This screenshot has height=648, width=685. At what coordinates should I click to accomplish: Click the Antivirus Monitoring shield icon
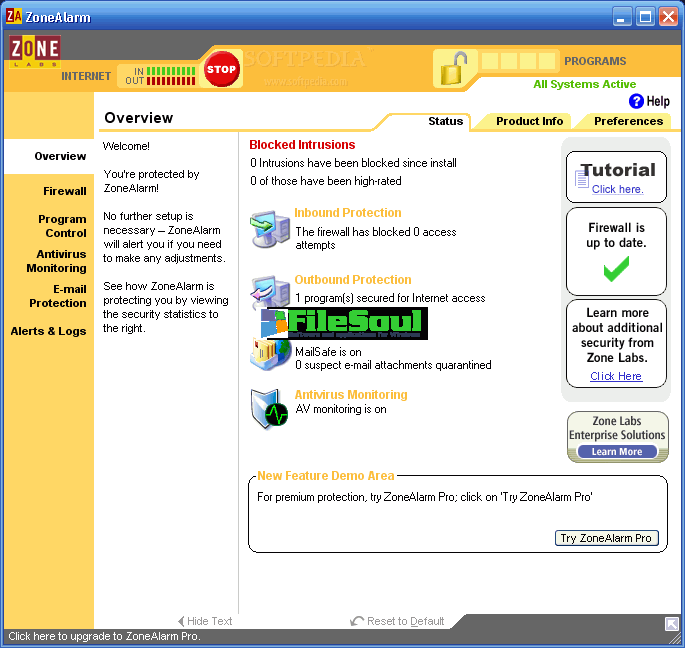269,409
